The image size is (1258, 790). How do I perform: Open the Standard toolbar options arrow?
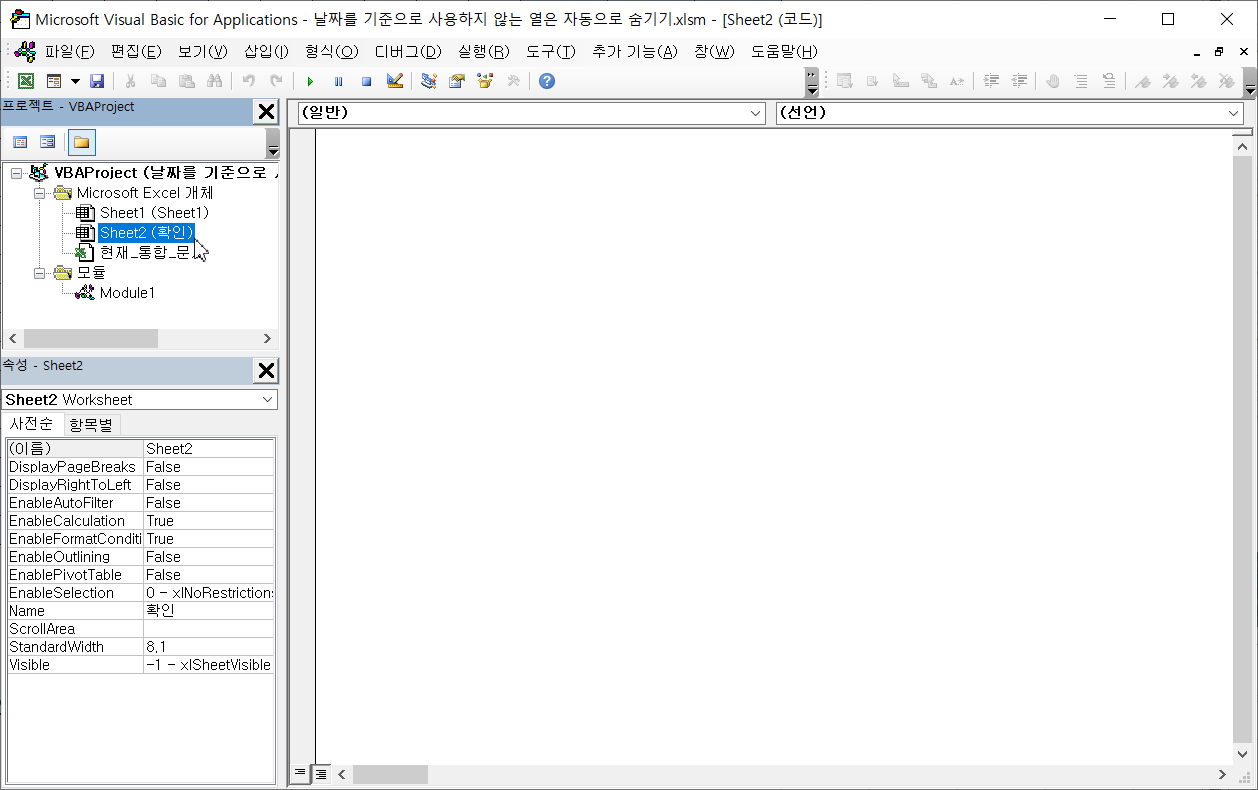(x=811, y=81)
